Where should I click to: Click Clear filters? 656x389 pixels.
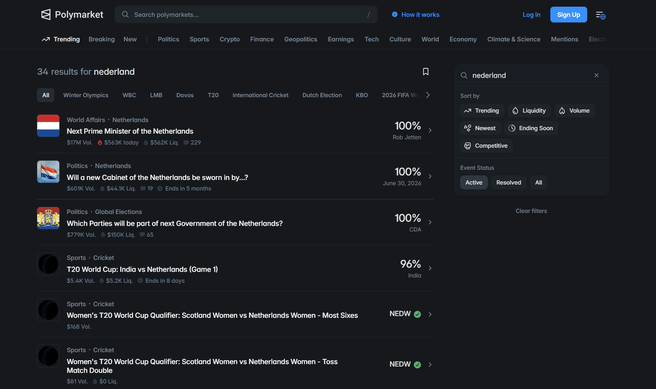531,211
